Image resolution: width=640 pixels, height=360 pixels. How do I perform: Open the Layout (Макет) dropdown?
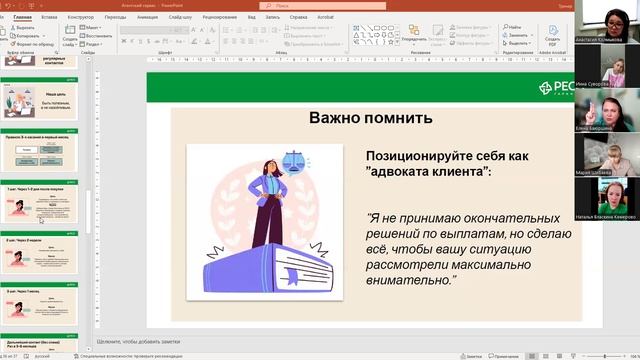pos(91,28)
